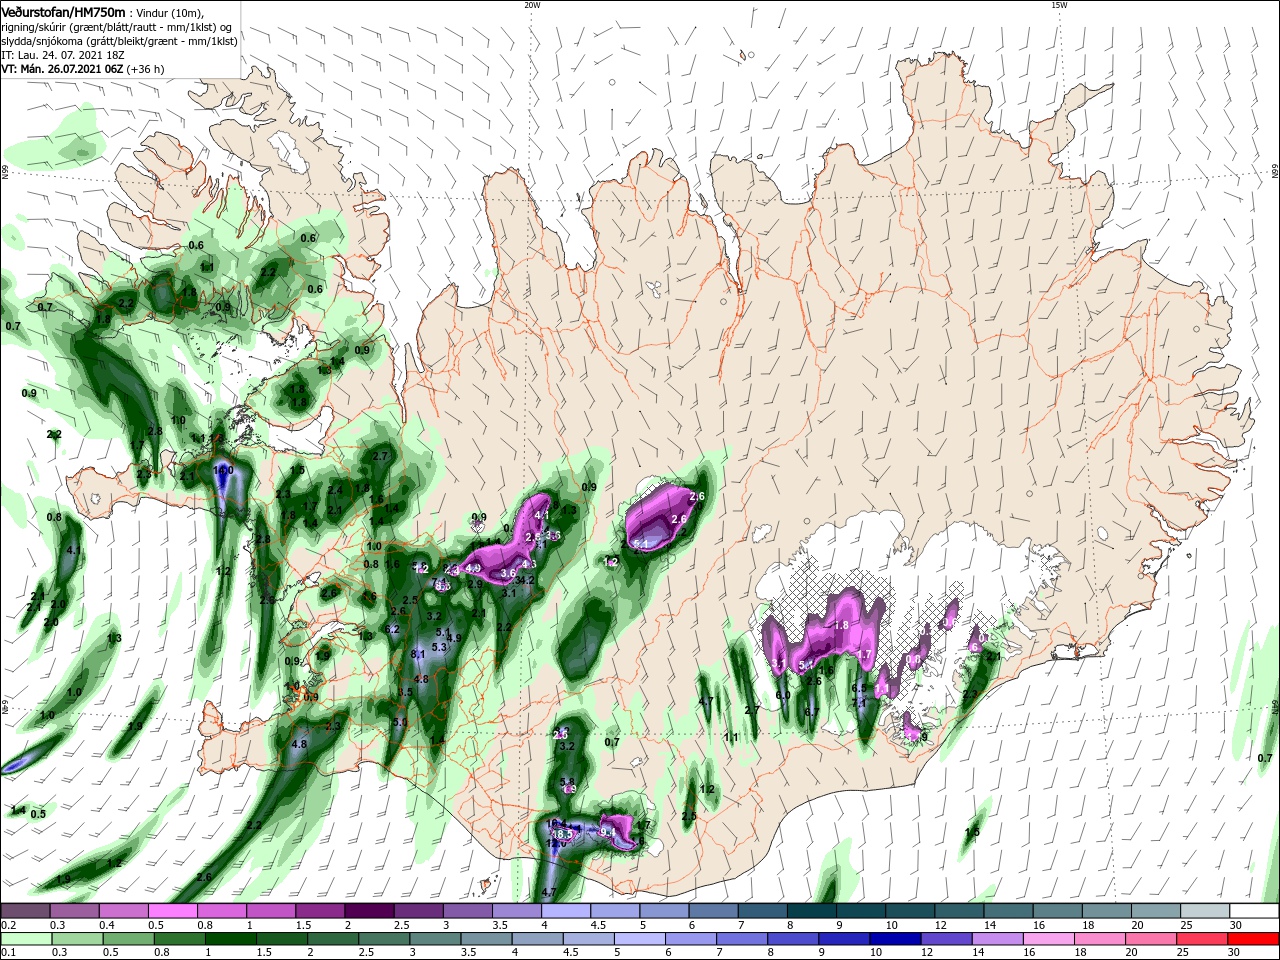The height and width of the screenshot is (960, 1280).
Task: Click the 'VT: Mán. 26.07.2021 06Z (+36 h)' line
Action: pyautogui.click(x=83, y=70)
